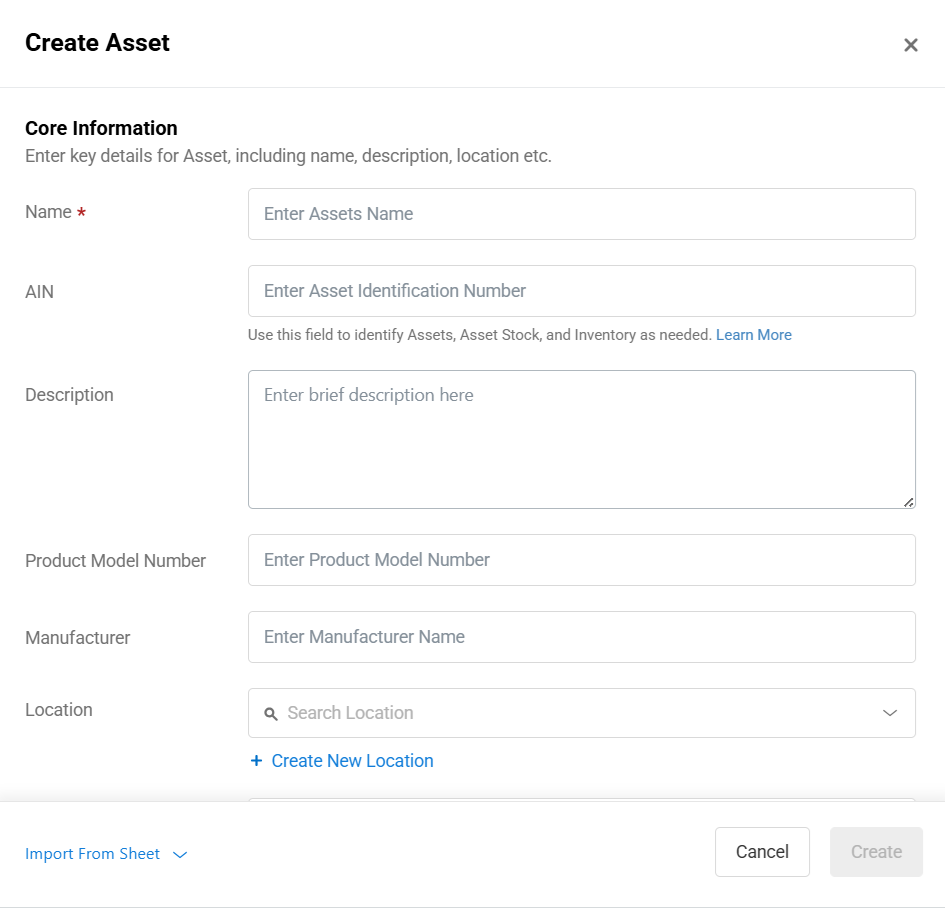Click the magnifier icon in Location search

[x=271, y=714]
